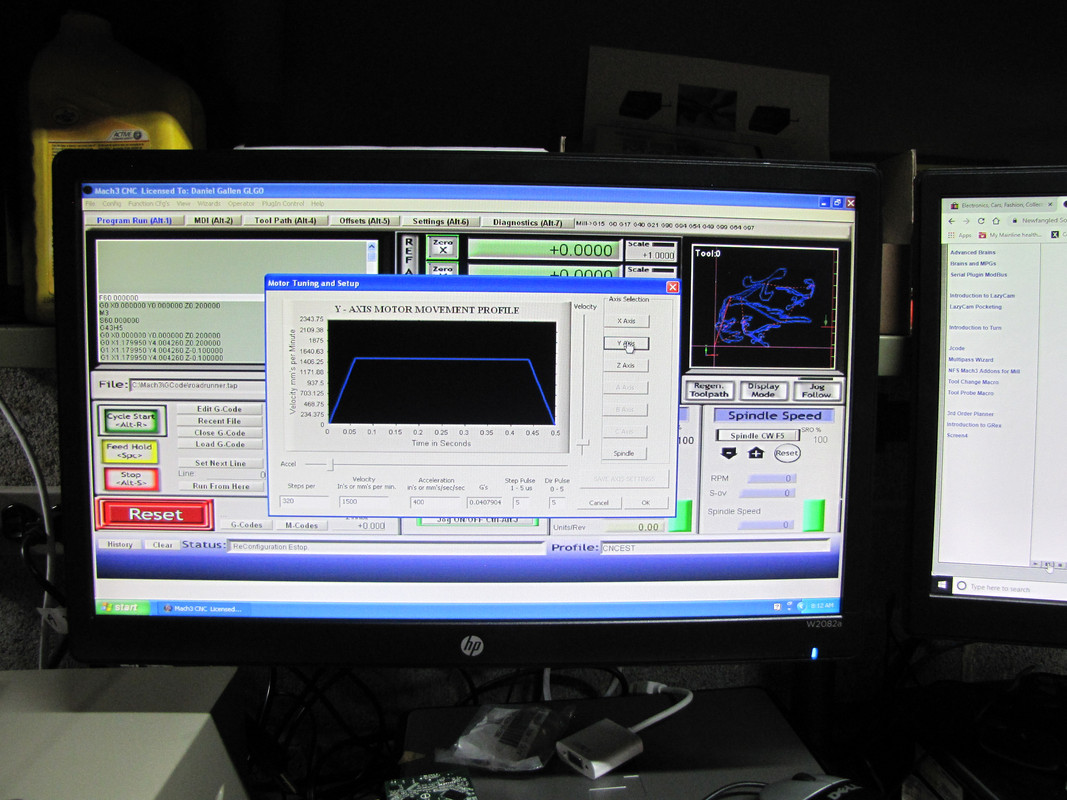This screenshot has height=800, width=1067.
Task: Click the Accel horizontal slider handle
Action: pos(331,465)
